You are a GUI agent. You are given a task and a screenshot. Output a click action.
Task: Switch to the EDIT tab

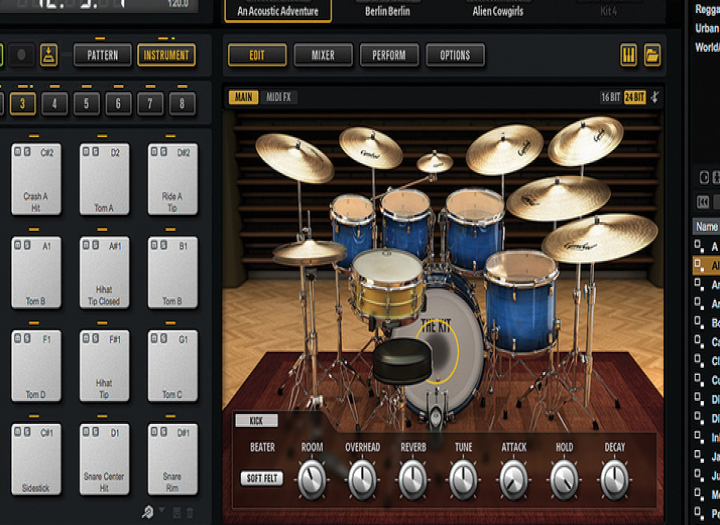click(257, 55)
